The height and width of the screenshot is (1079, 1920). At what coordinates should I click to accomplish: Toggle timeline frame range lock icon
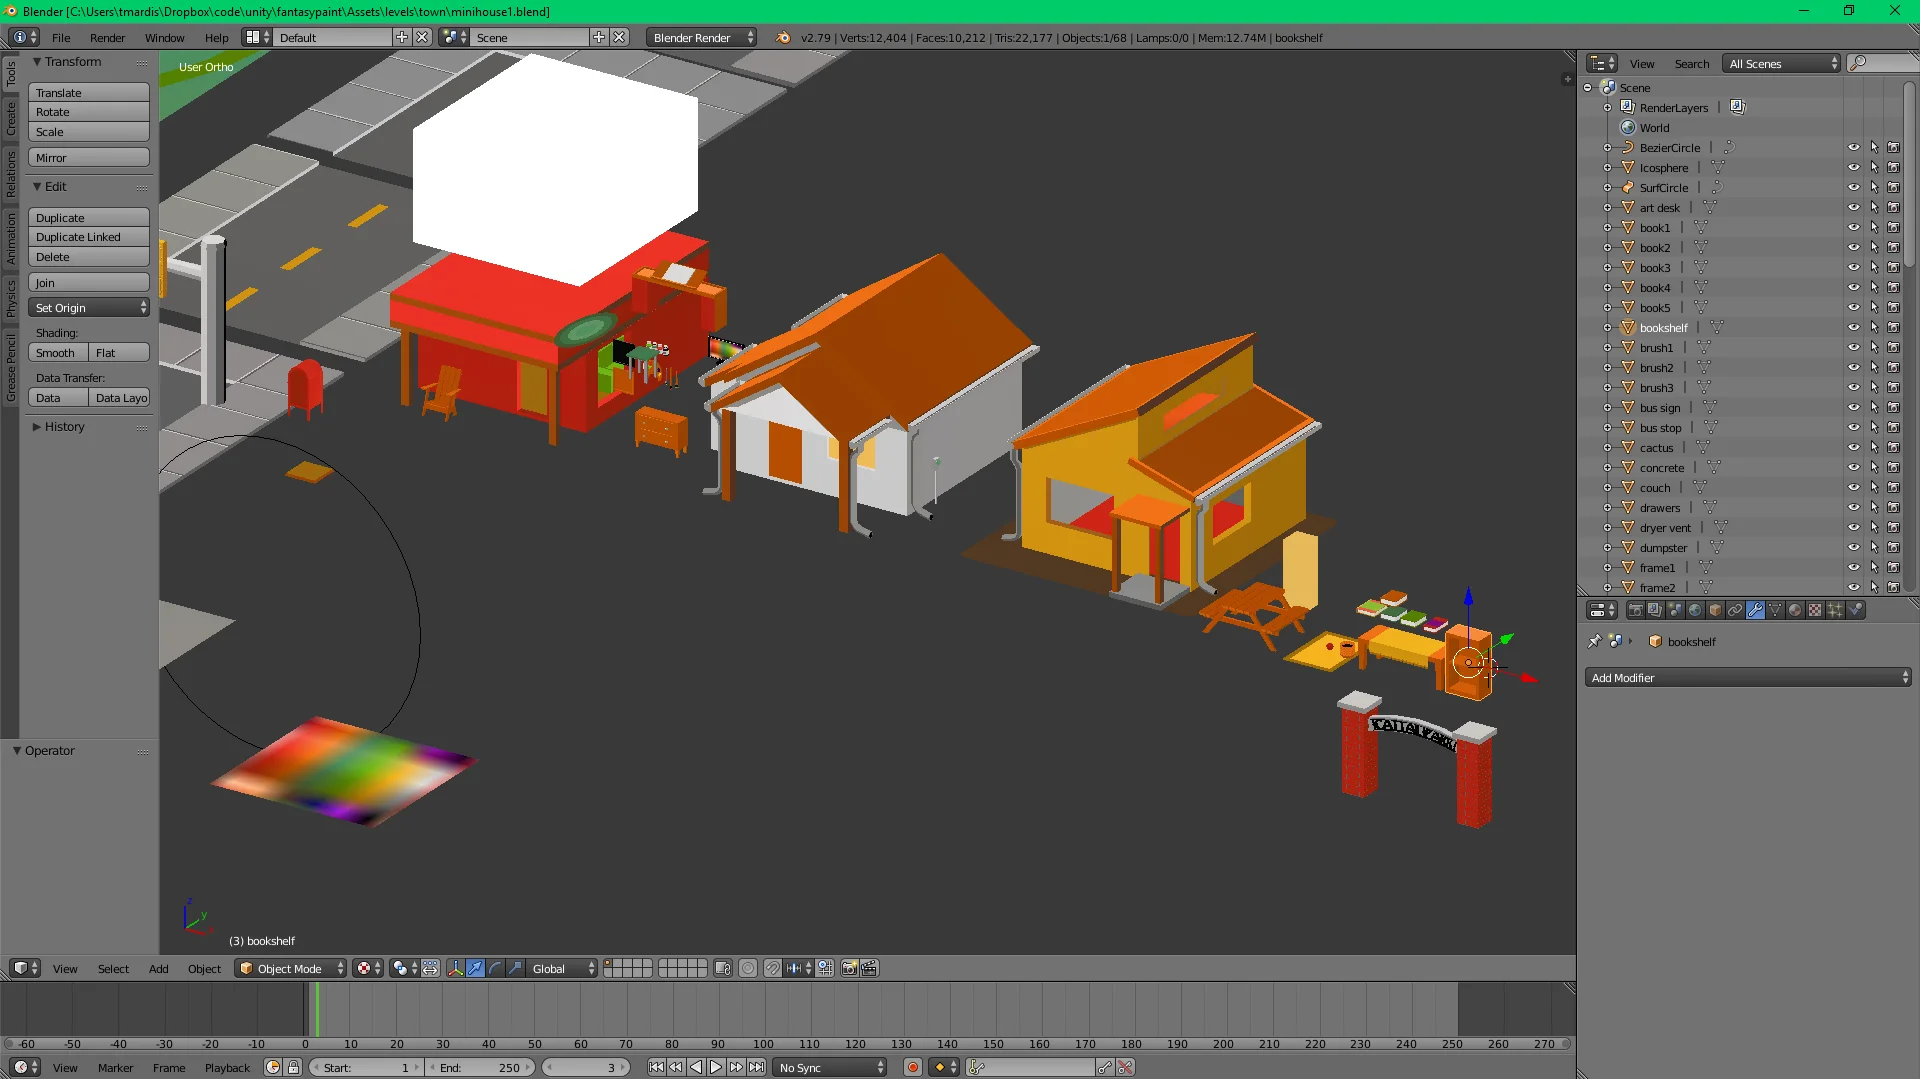coord(293,1067)
